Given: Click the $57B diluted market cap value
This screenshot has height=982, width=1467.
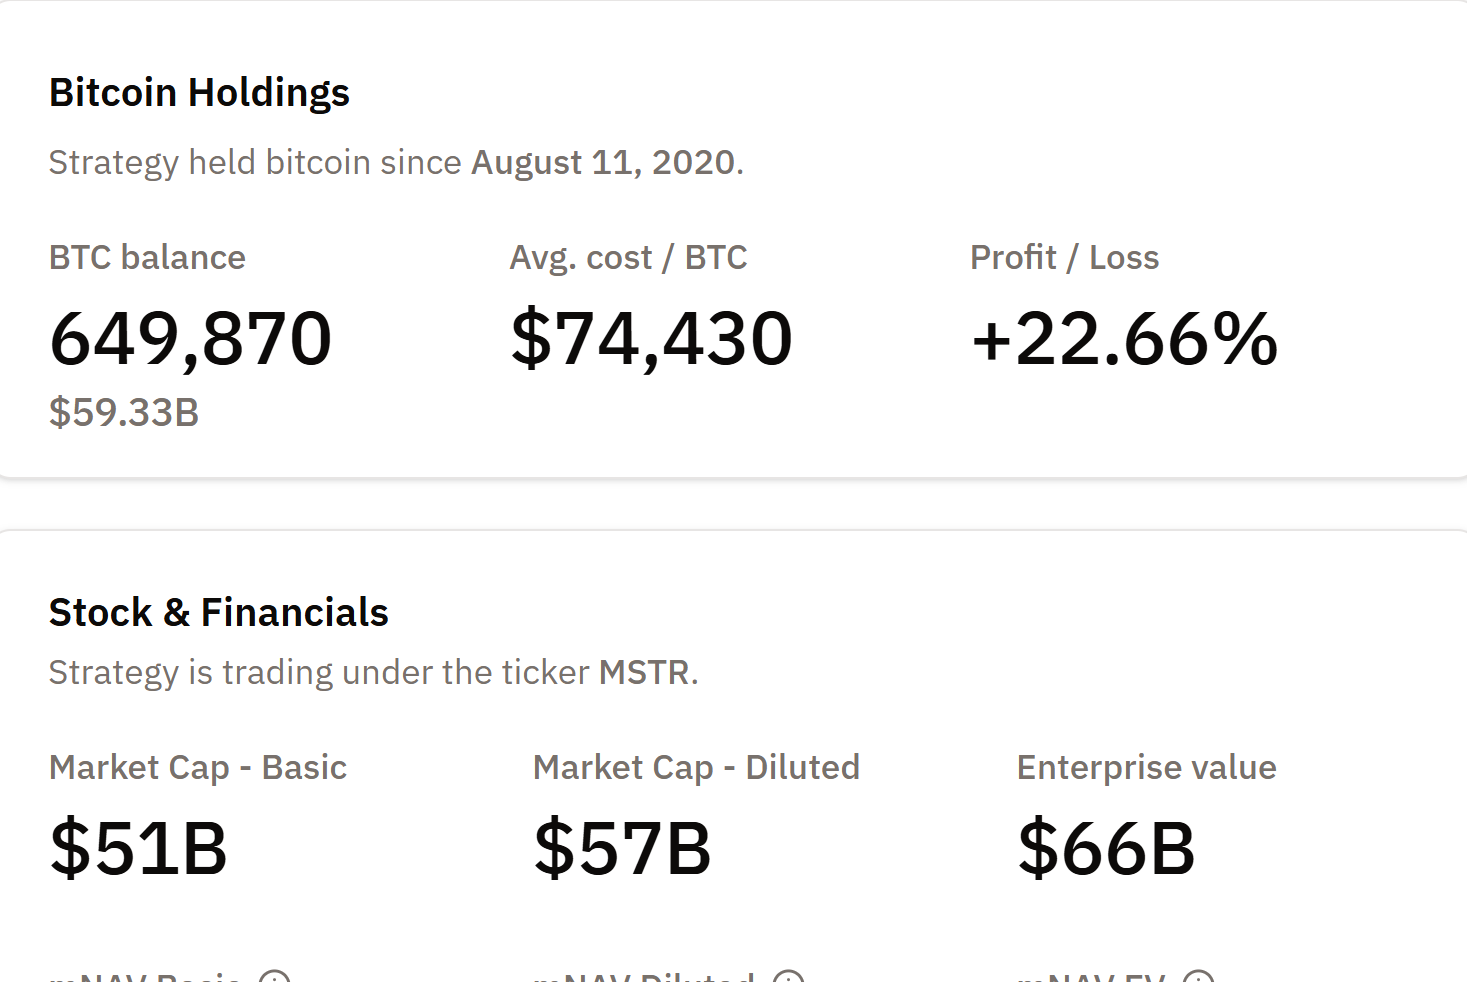Looking at the screenshot, I should (x=622, y=848).
